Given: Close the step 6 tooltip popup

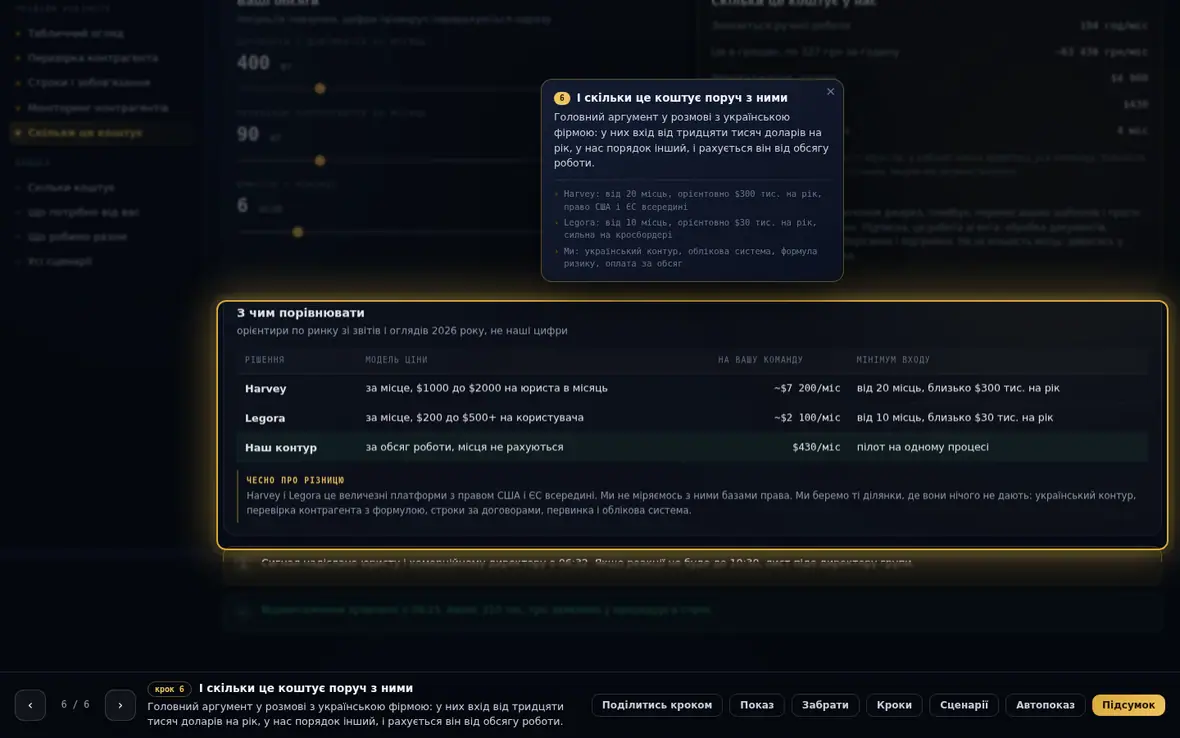Looking at the screenshot, I should tap(830, 92).
